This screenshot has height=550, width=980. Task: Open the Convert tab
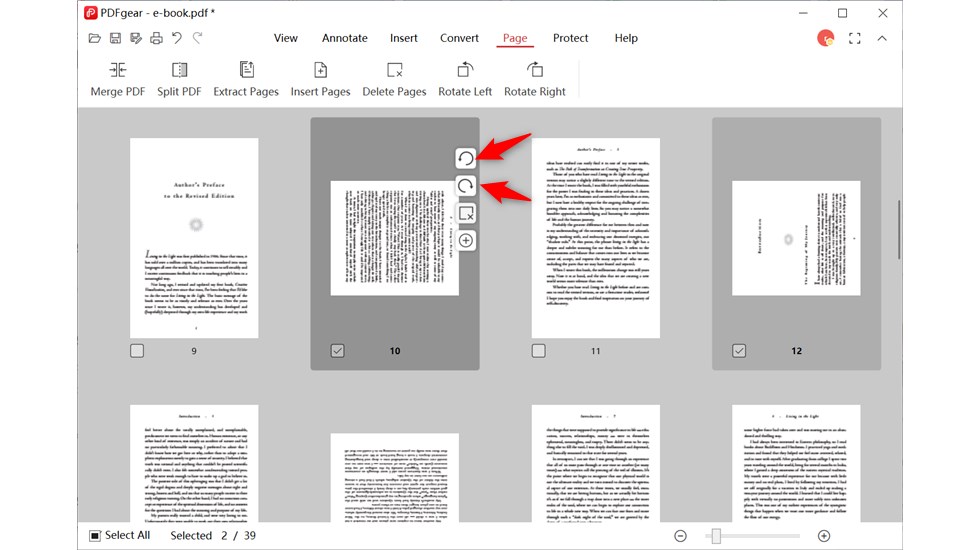click(x=459, y=38)
